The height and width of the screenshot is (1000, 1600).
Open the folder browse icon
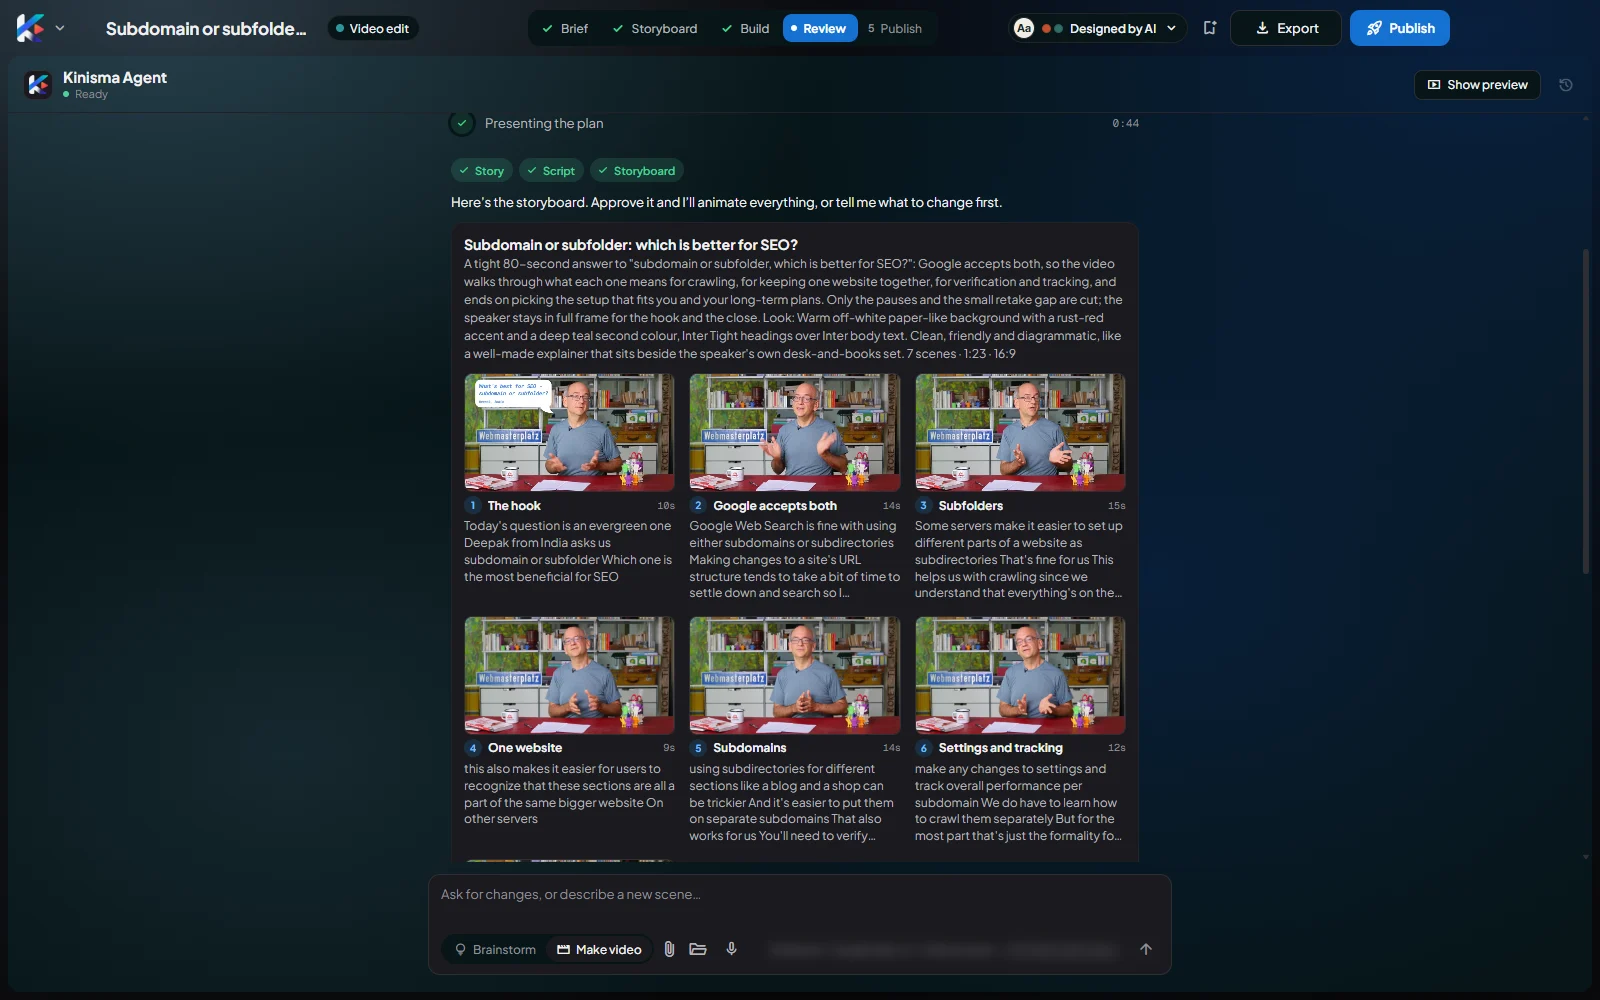698,949
